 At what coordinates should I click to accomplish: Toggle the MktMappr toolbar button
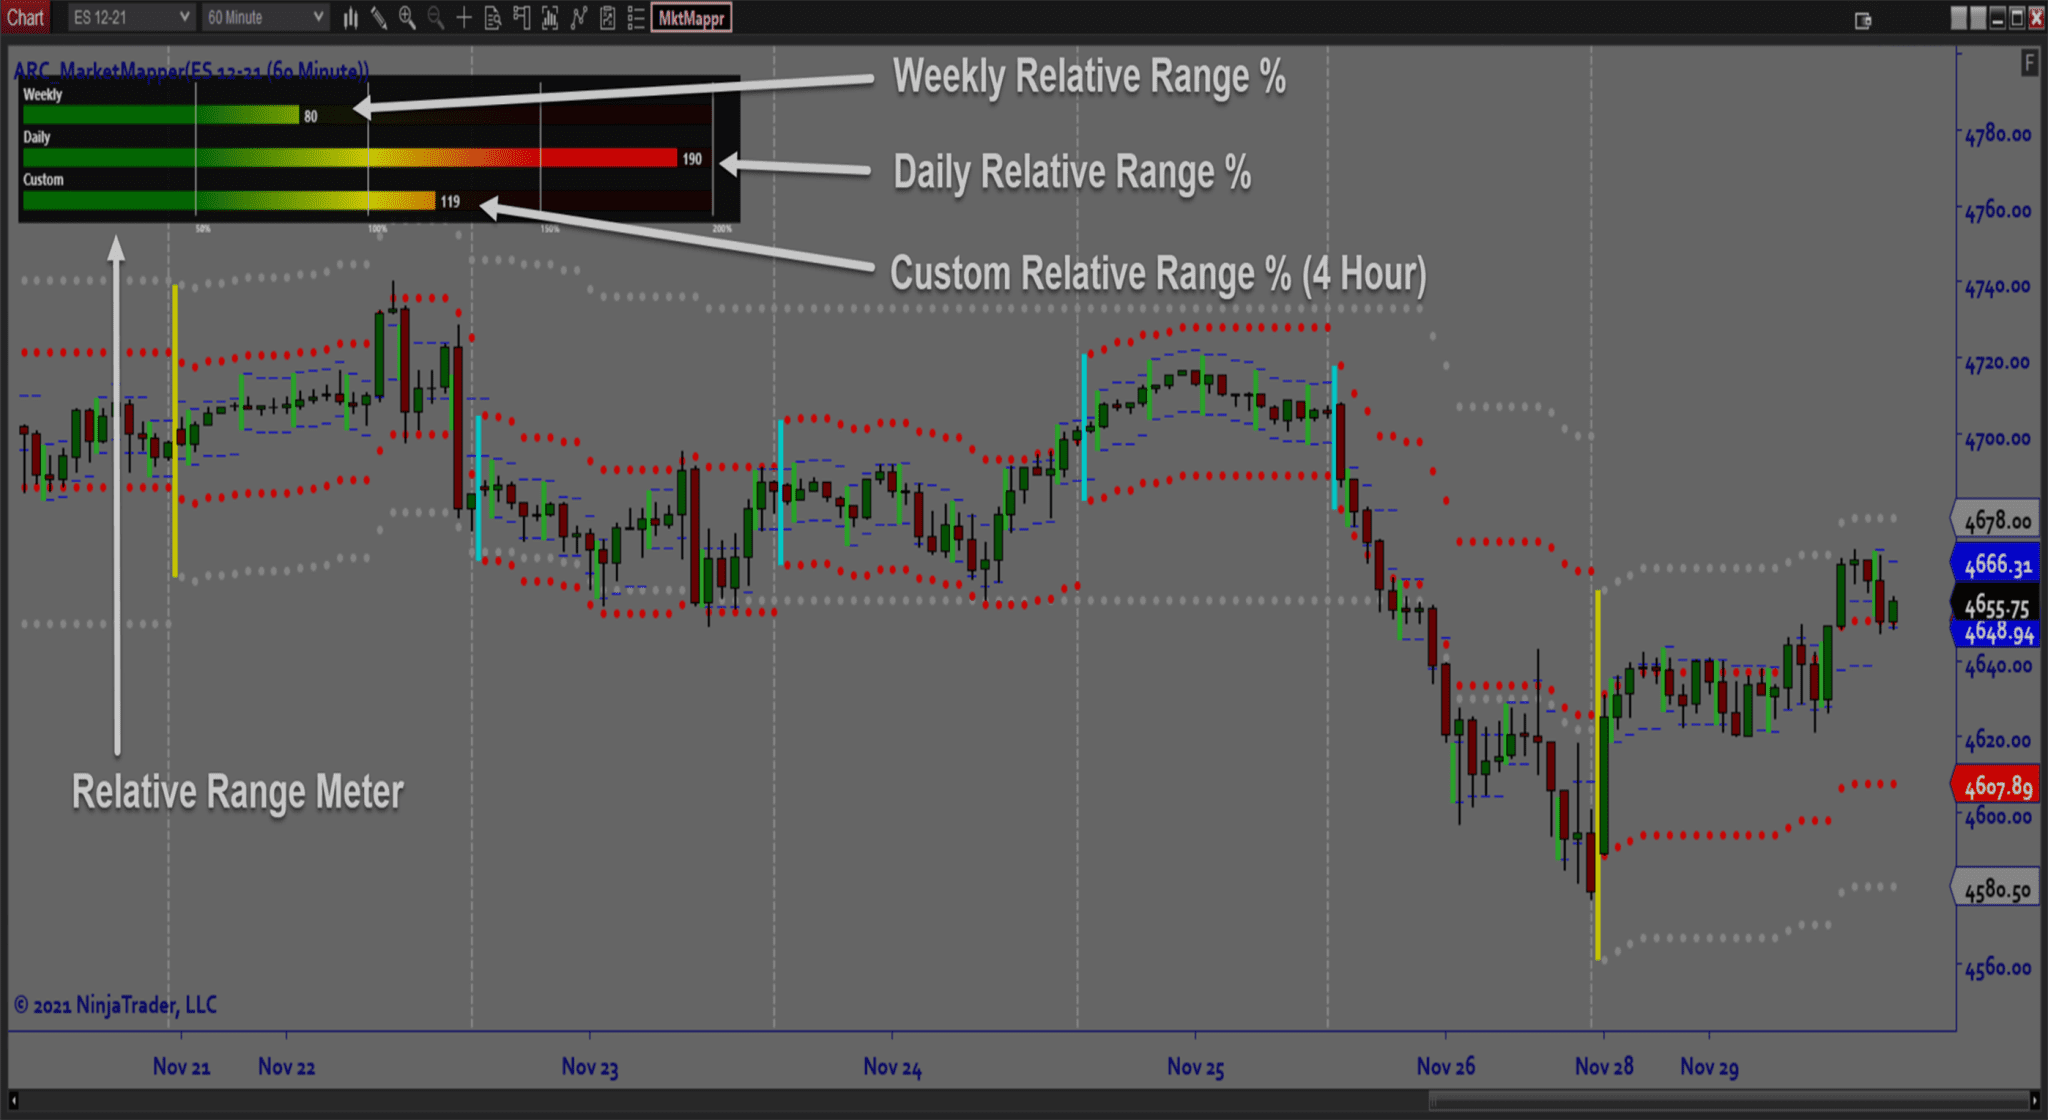click(x=691, y=18)
